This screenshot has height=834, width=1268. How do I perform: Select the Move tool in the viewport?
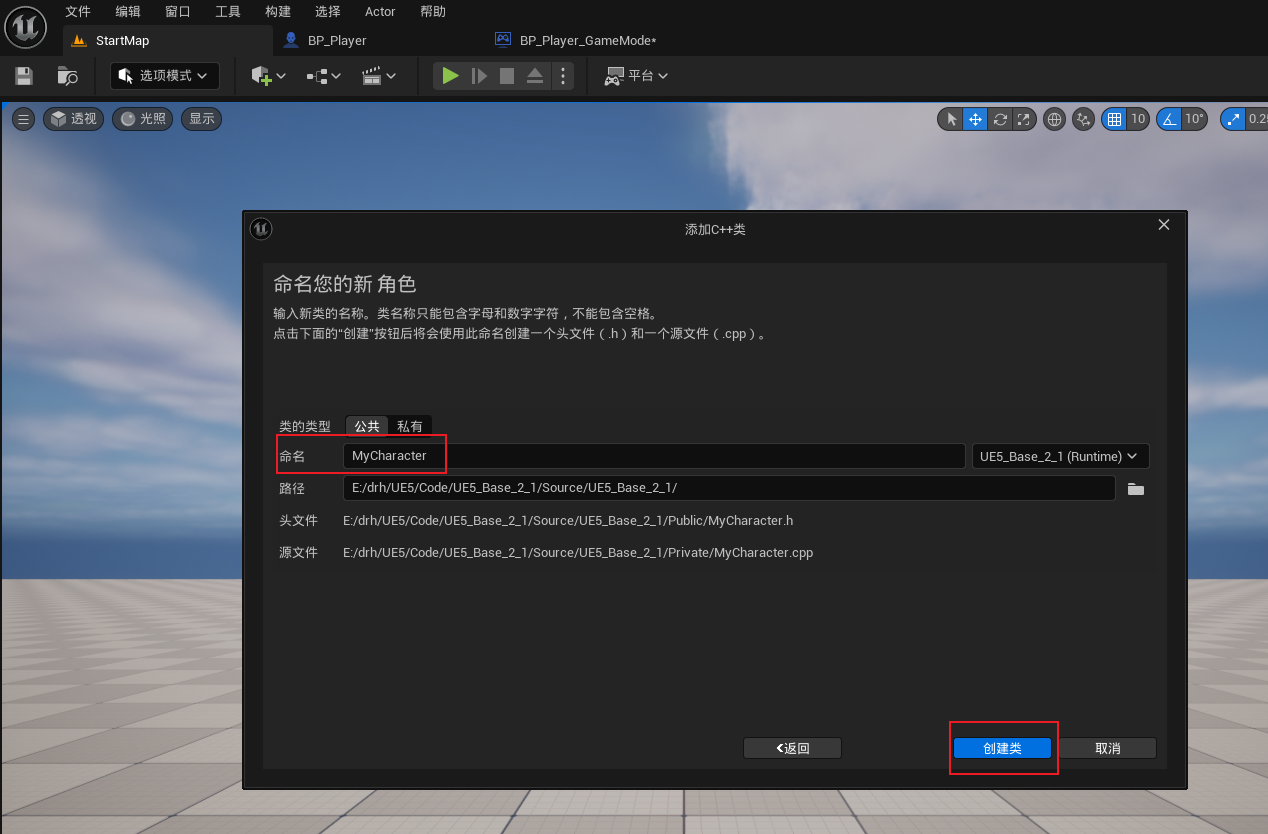(x=975, y=118)
